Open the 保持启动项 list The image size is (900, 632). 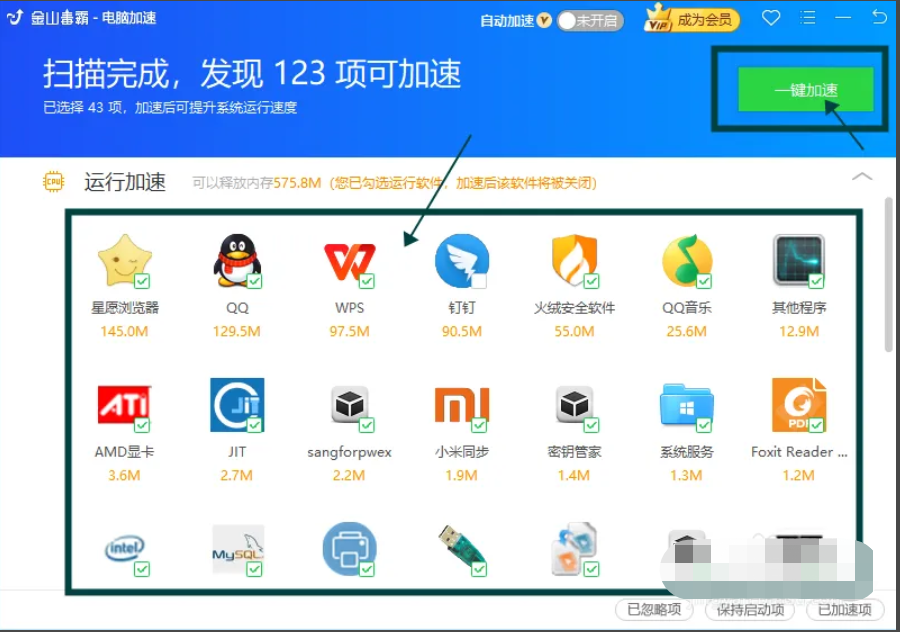750,609
